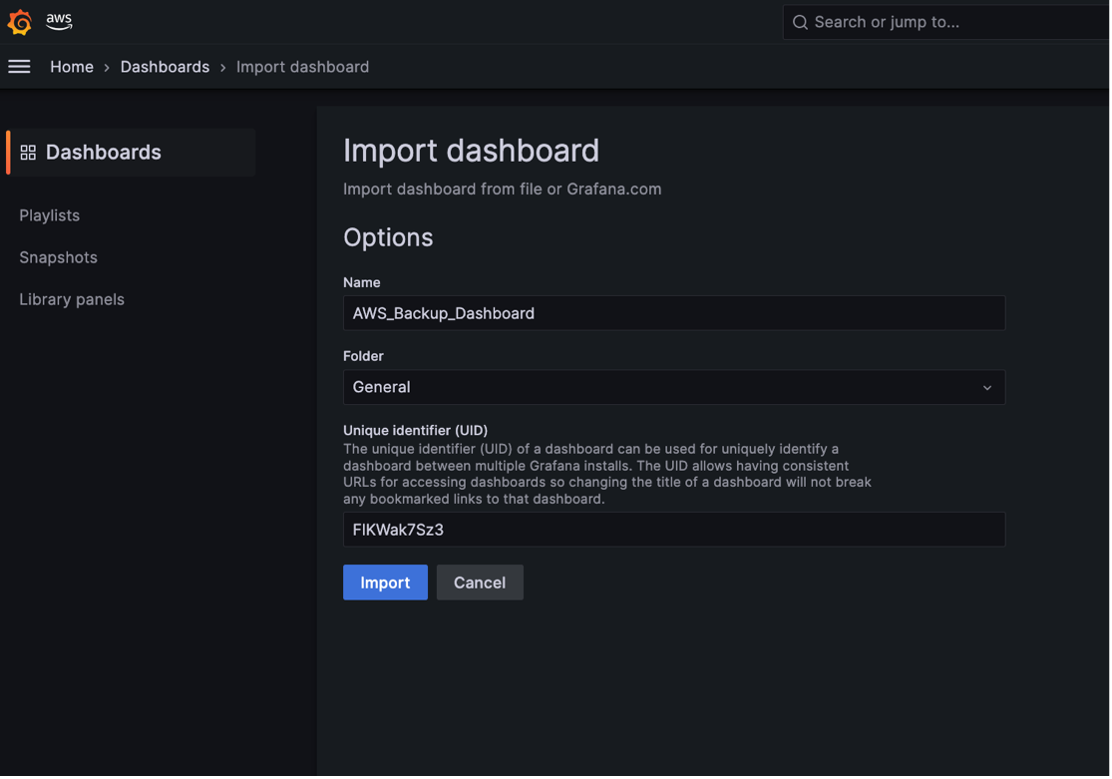Edit the dashboard Name field
Screen dimensions: 1112x779
pyautogui.click(x=674, y=313)
